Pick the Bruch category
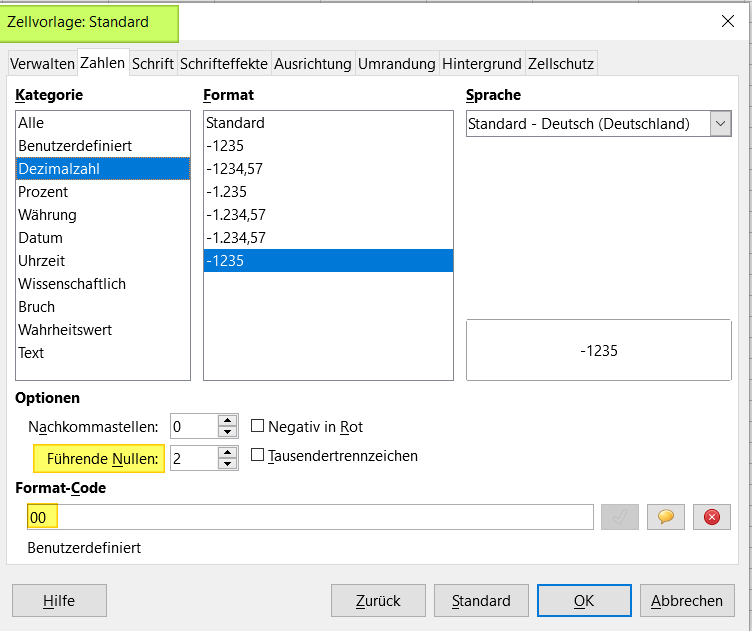 103,307
